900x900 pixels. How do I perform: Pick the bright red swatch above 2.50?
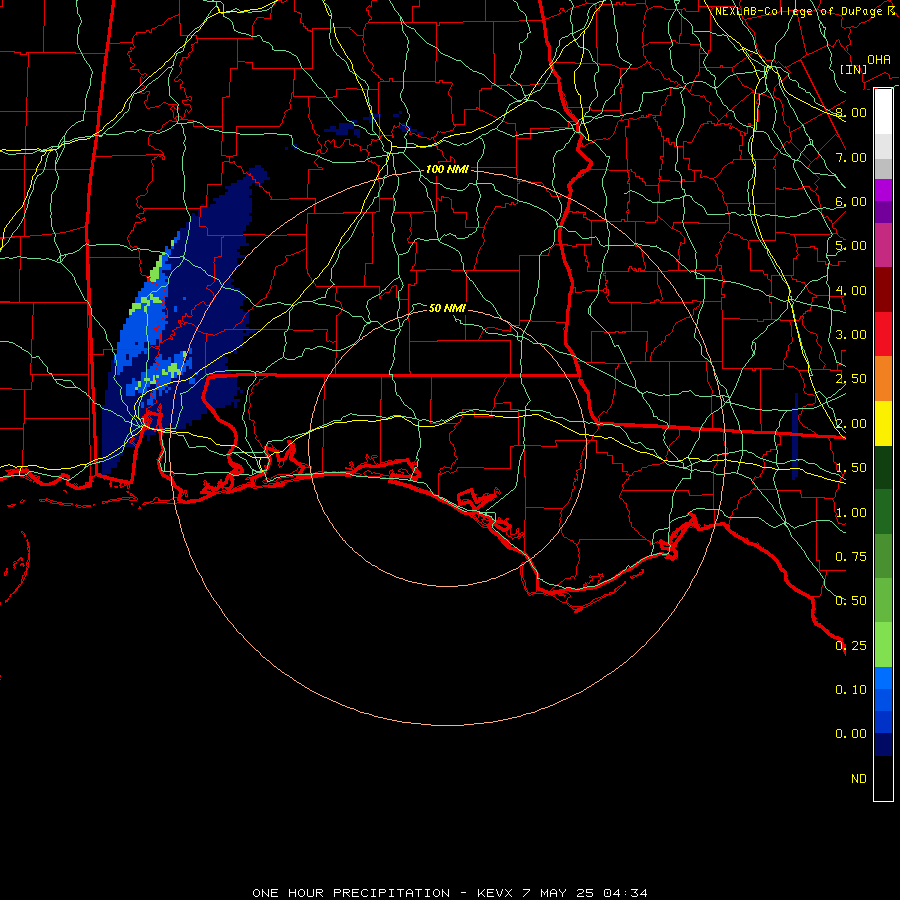pyautogui.click(x=883, y=334)
